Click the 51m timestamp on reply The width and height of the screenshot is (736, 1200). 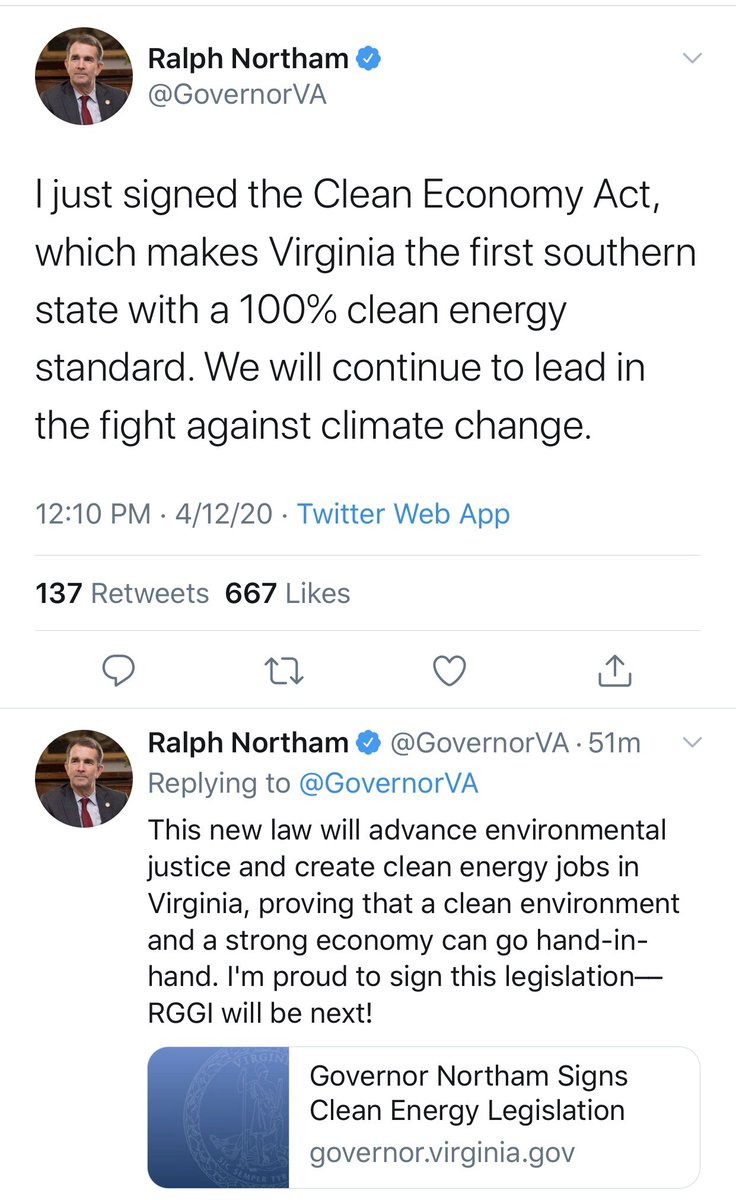click(x=619, y=743)
